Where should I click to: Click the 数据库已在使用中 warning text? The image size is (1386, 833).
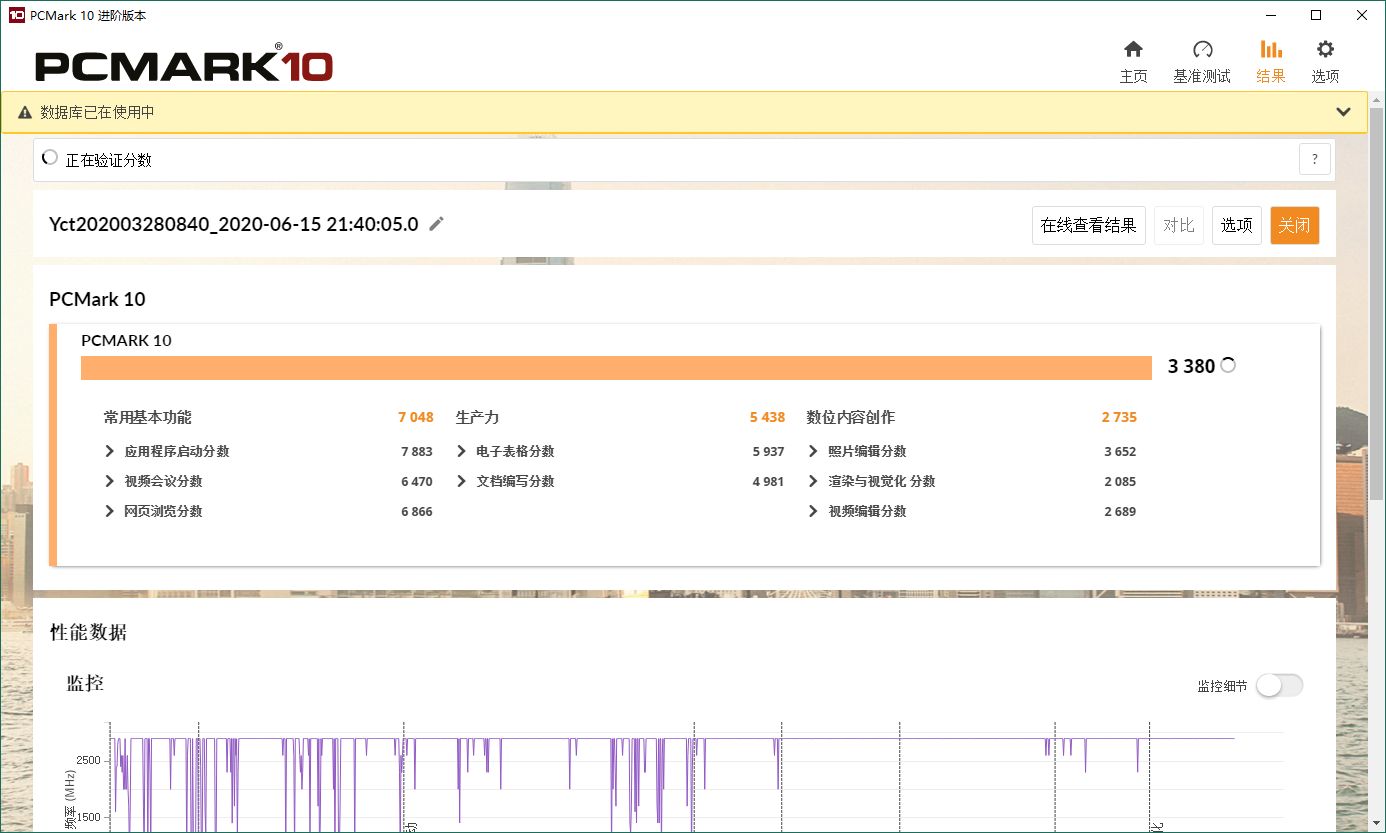tap(97, 112)
